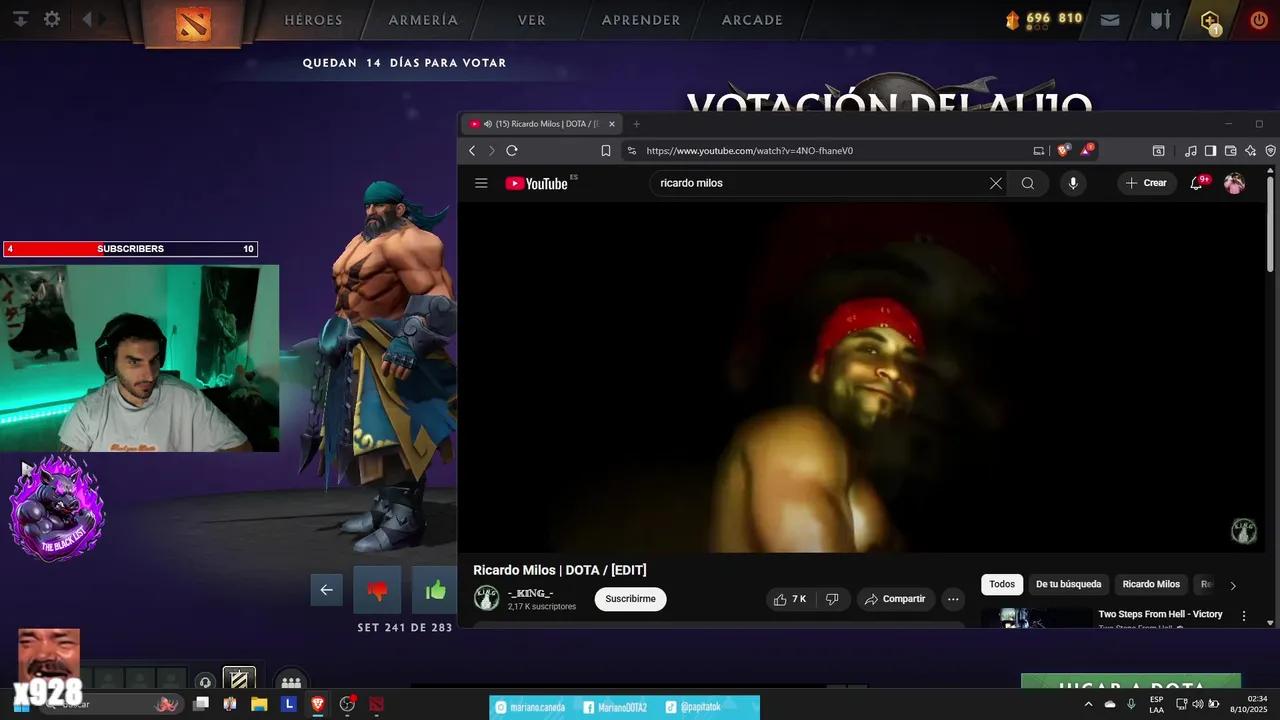Click the Dota 2 logo home button

(193, 22)
